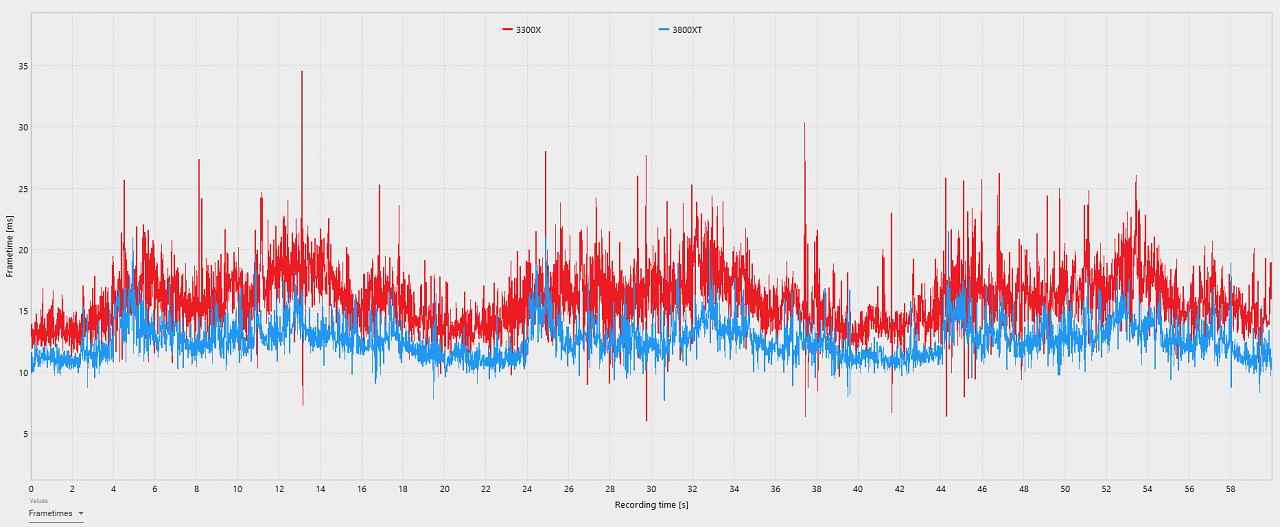Screen dimensions: 1280x527
Task: Click the 35 tick on the frametime axis
Action: tap(23, 66)
